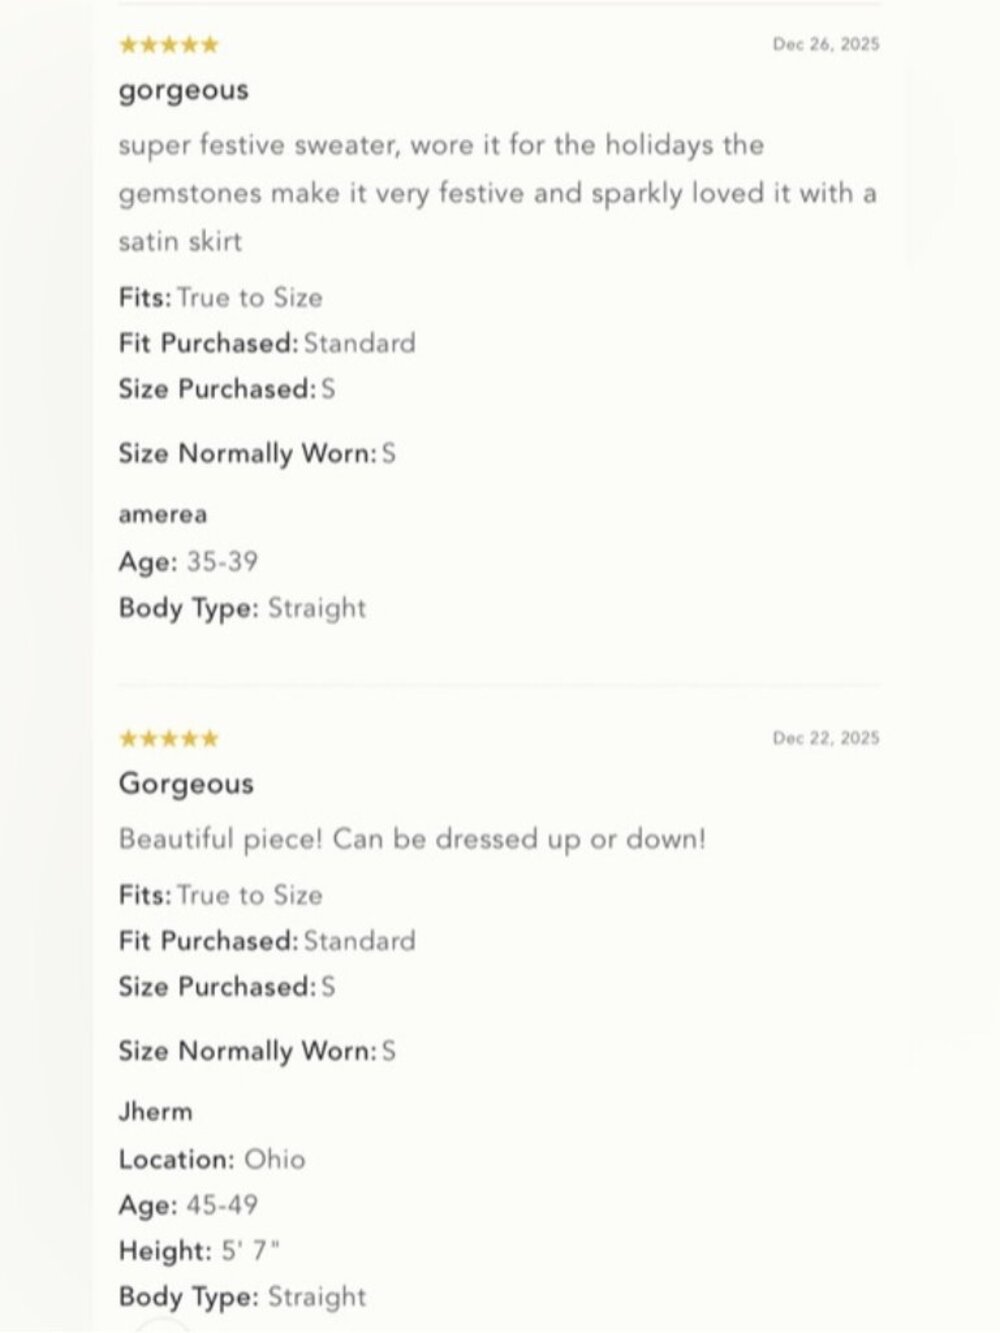Click the "Age: 35-39" detail
Screen dimensions: 1000x1333
pyautogui.click(x=188, y=562)
